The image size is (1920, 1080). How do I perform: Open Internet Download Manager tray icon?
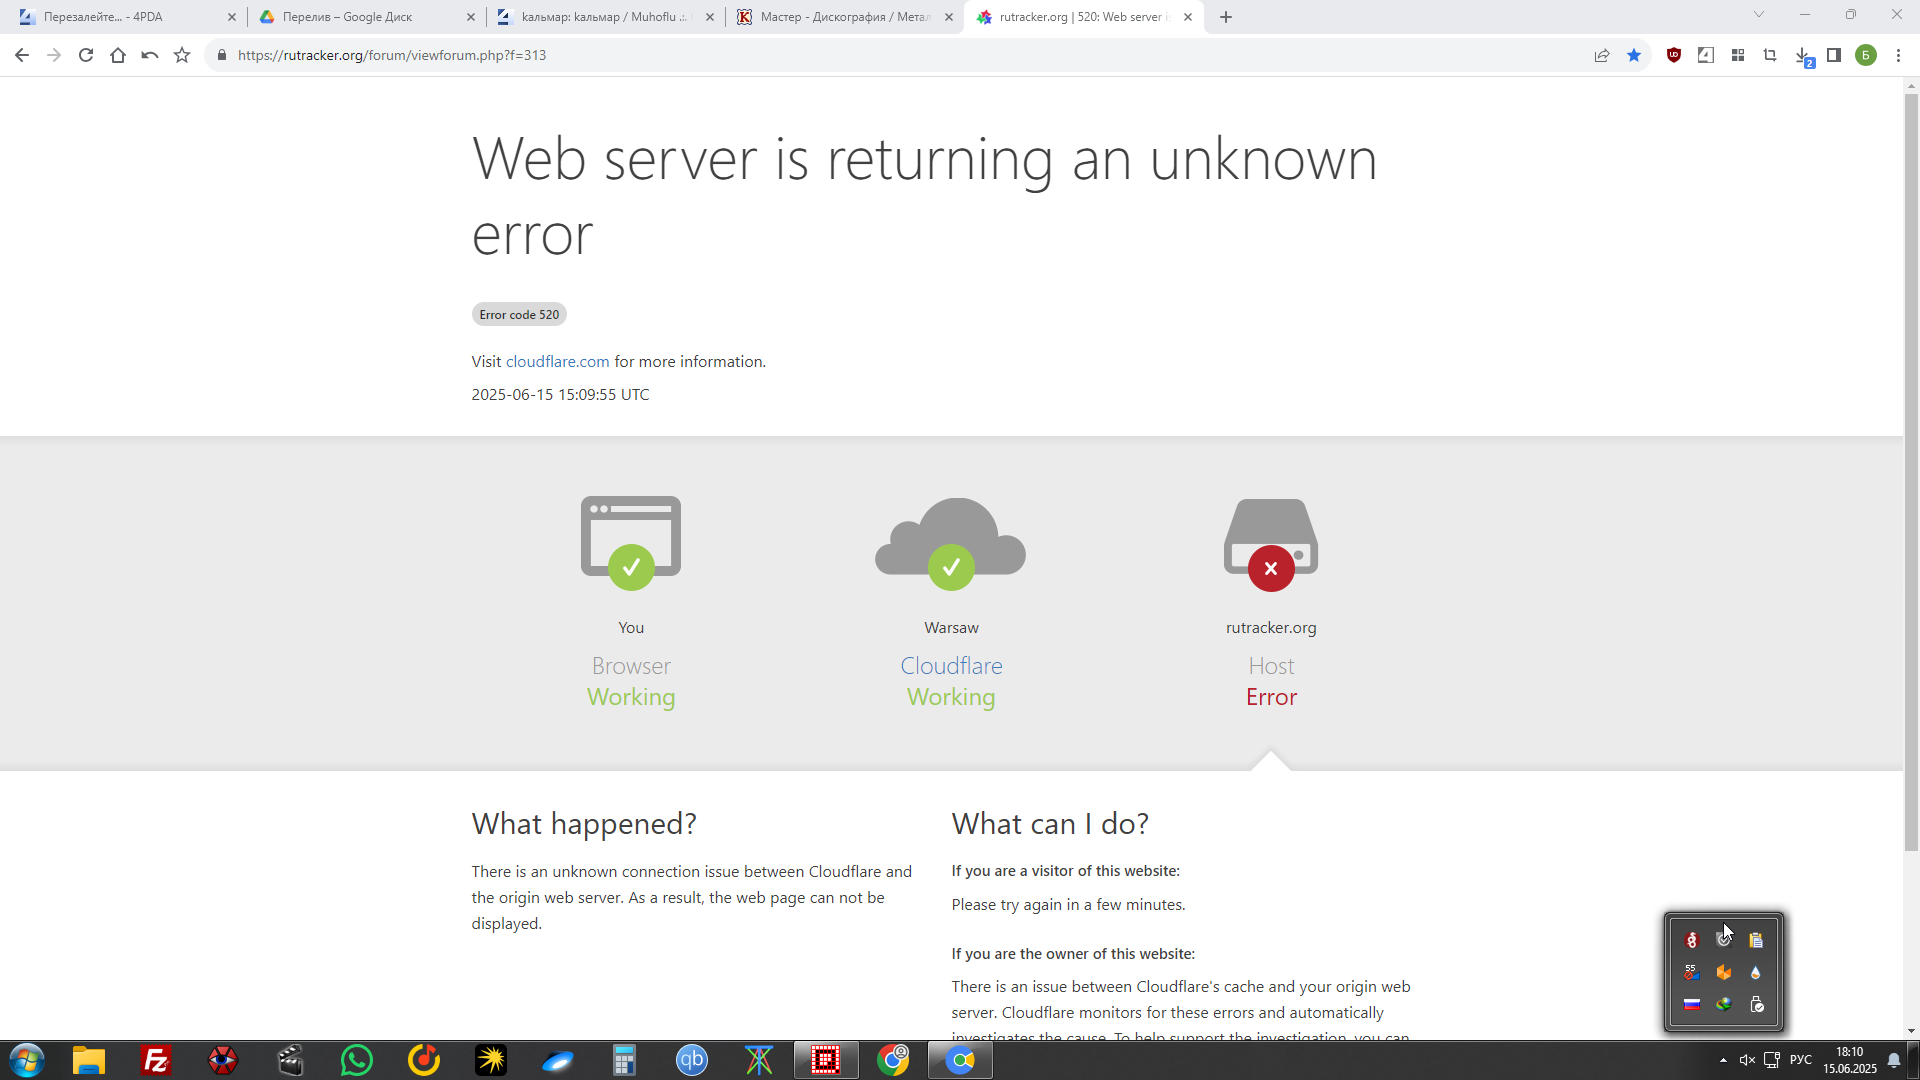[1724, 1004]
